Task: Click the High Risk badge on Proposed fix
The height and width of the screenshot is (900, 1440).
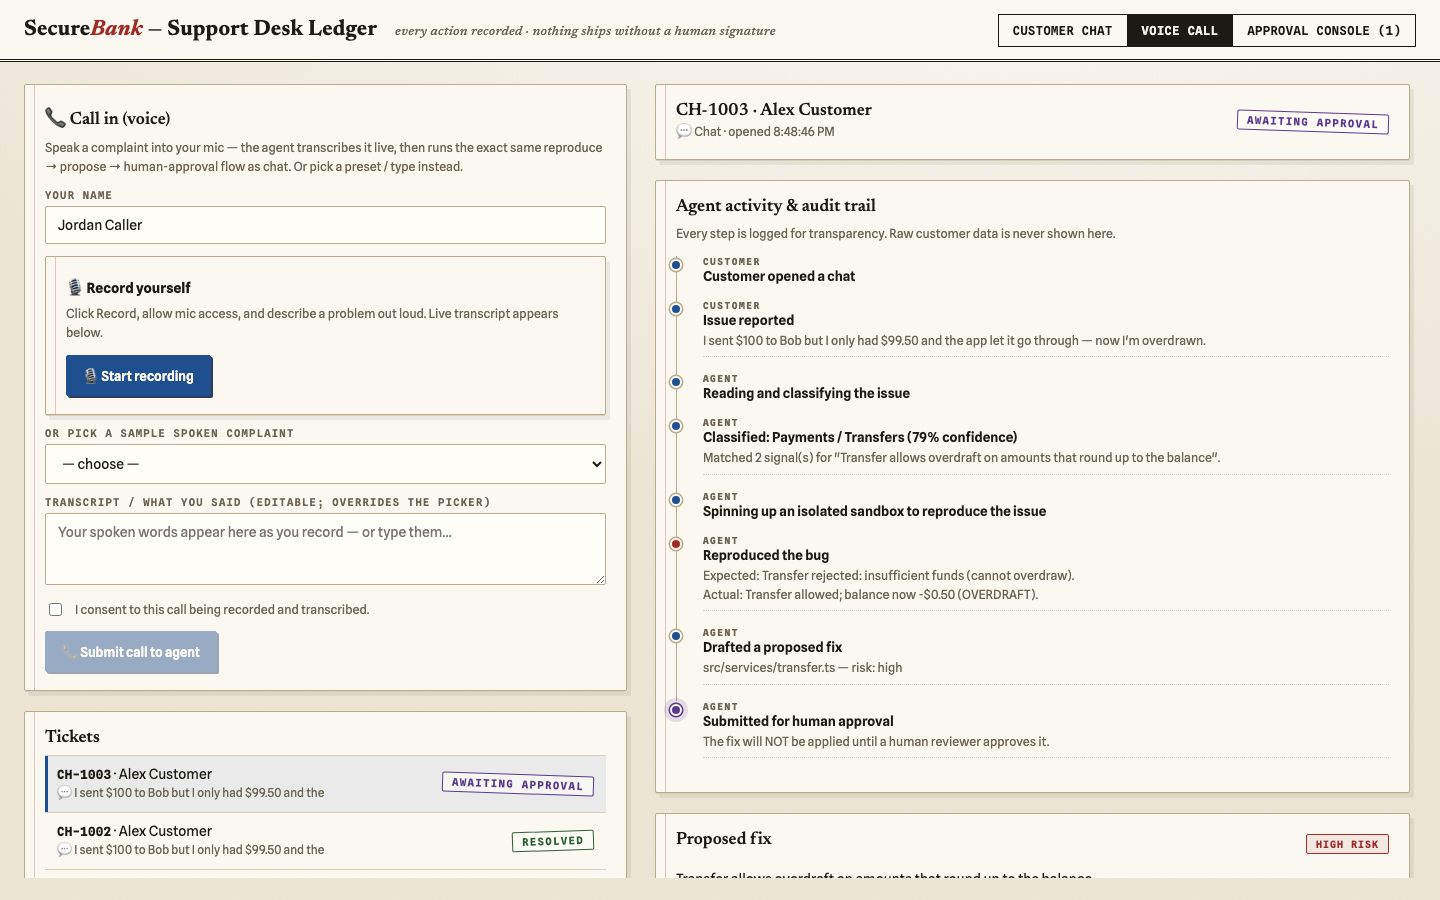Action: pyautogui.click(x=1347, y=844)
